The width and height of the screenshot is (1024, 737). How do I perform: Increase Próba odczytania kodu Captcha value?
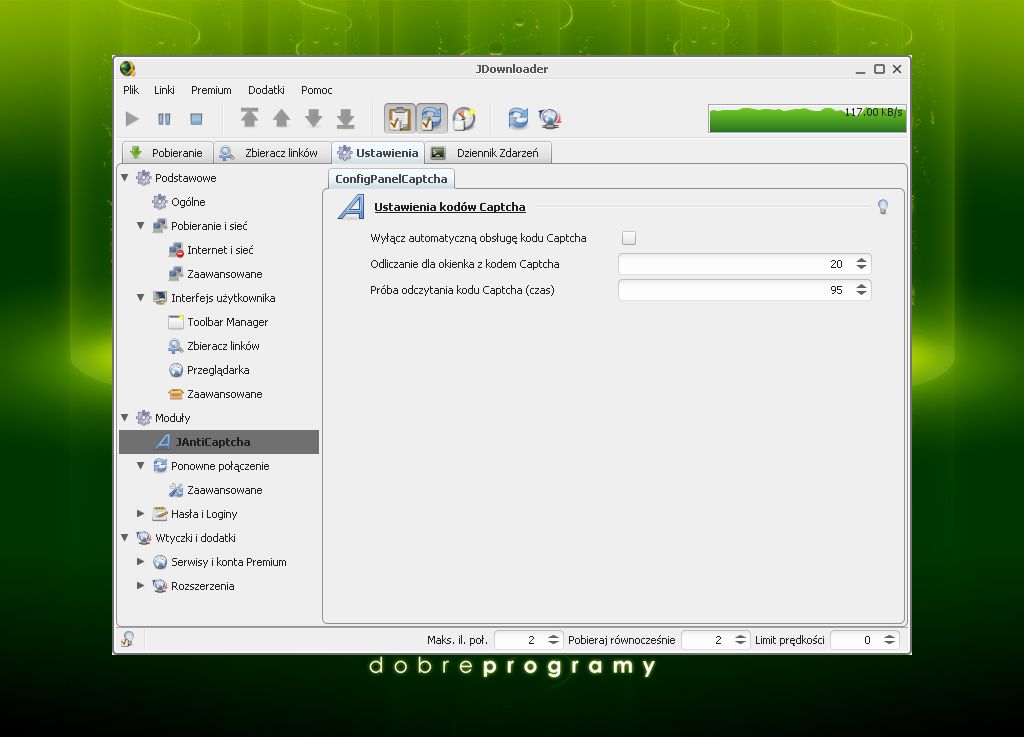click(x=861, y=286)
